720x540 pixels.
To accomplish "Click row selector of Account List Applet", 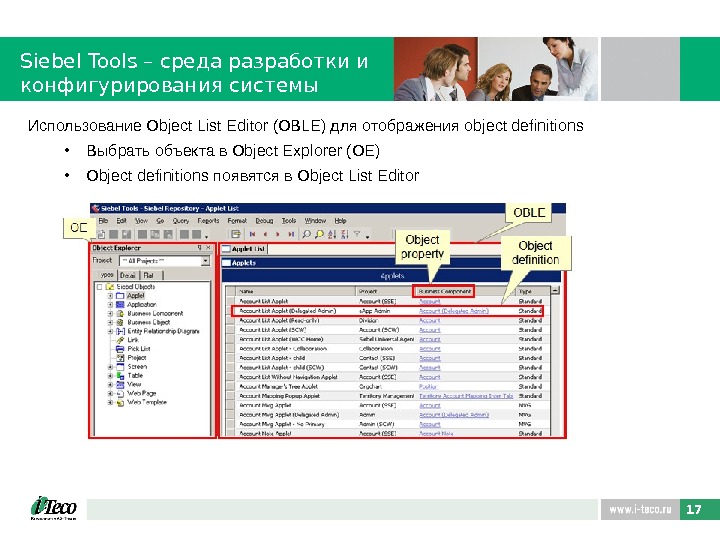I will click(x=231, y=301).
